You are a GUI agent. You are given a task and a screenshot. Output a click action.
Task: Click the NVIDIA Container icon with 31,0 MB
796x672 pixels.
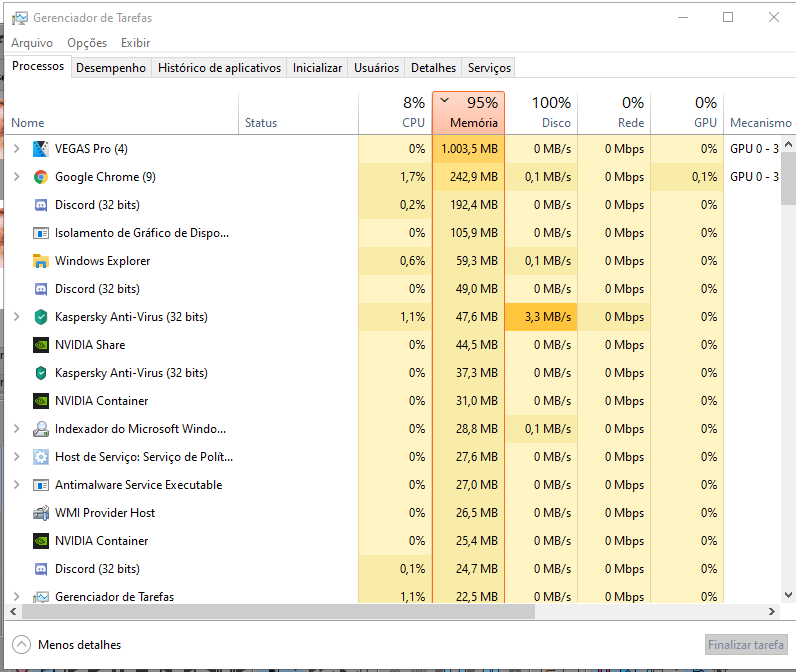click(x=41, y=401)
